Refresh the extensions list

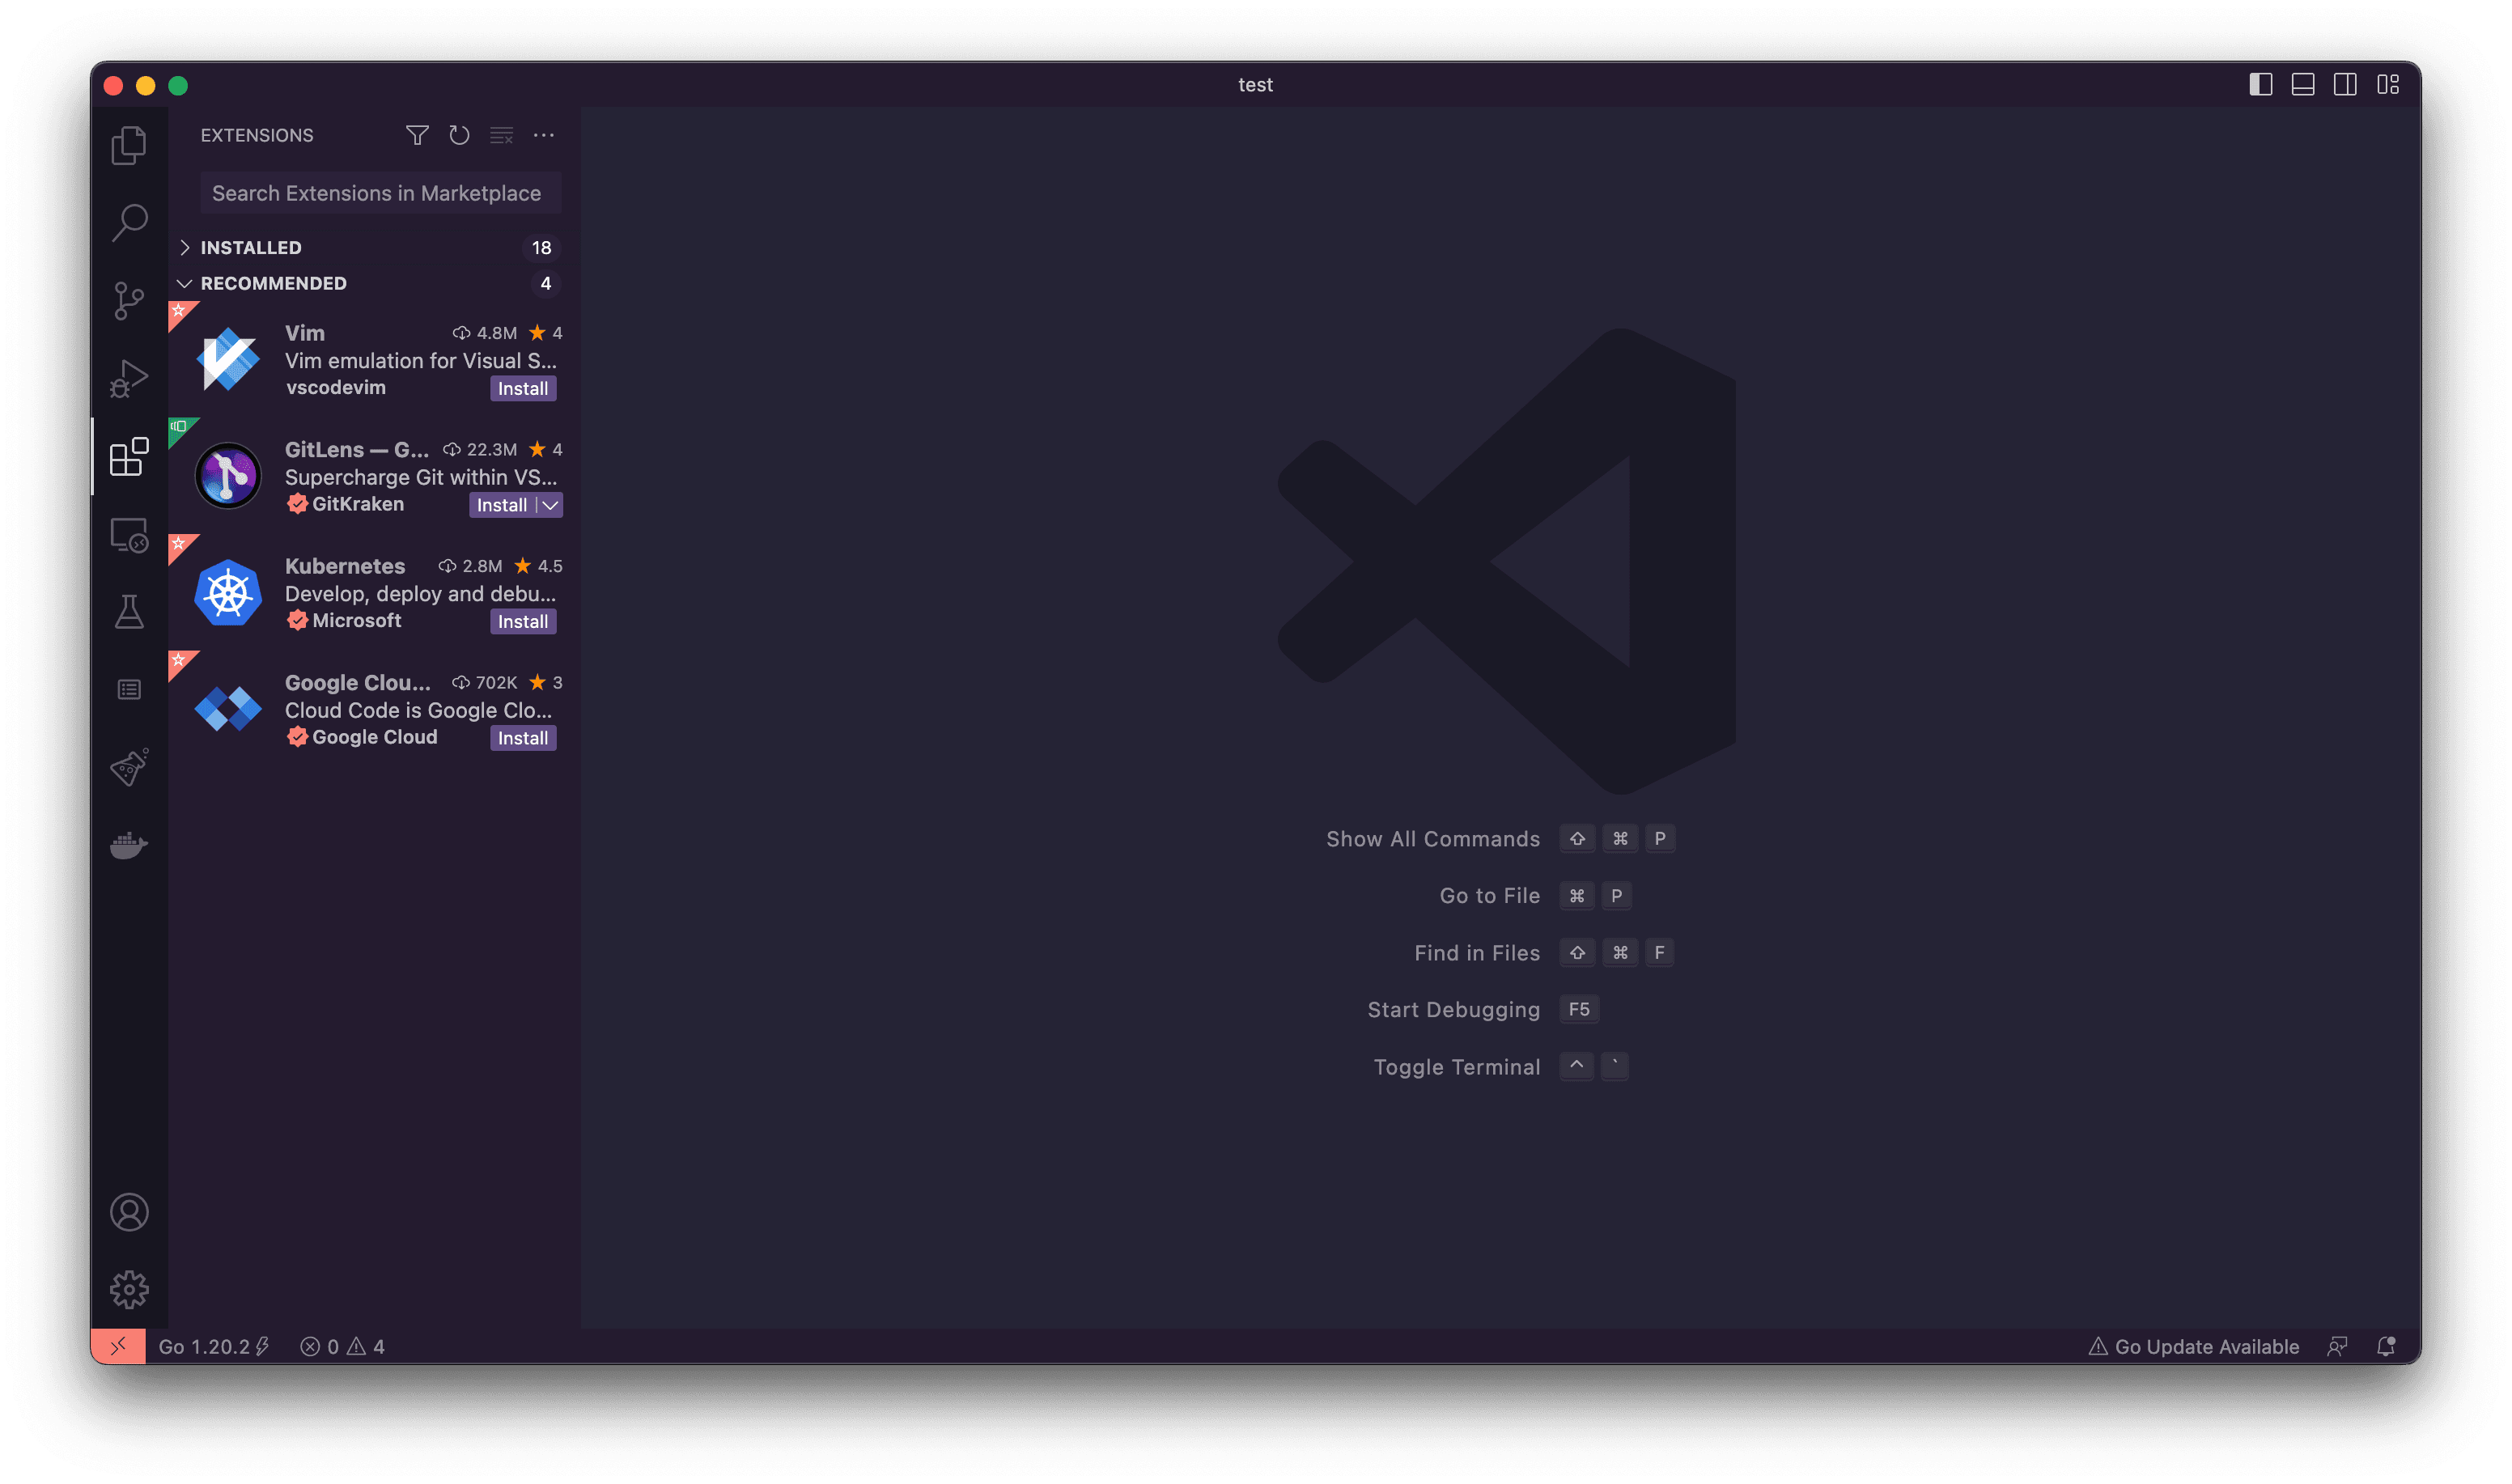459,135
